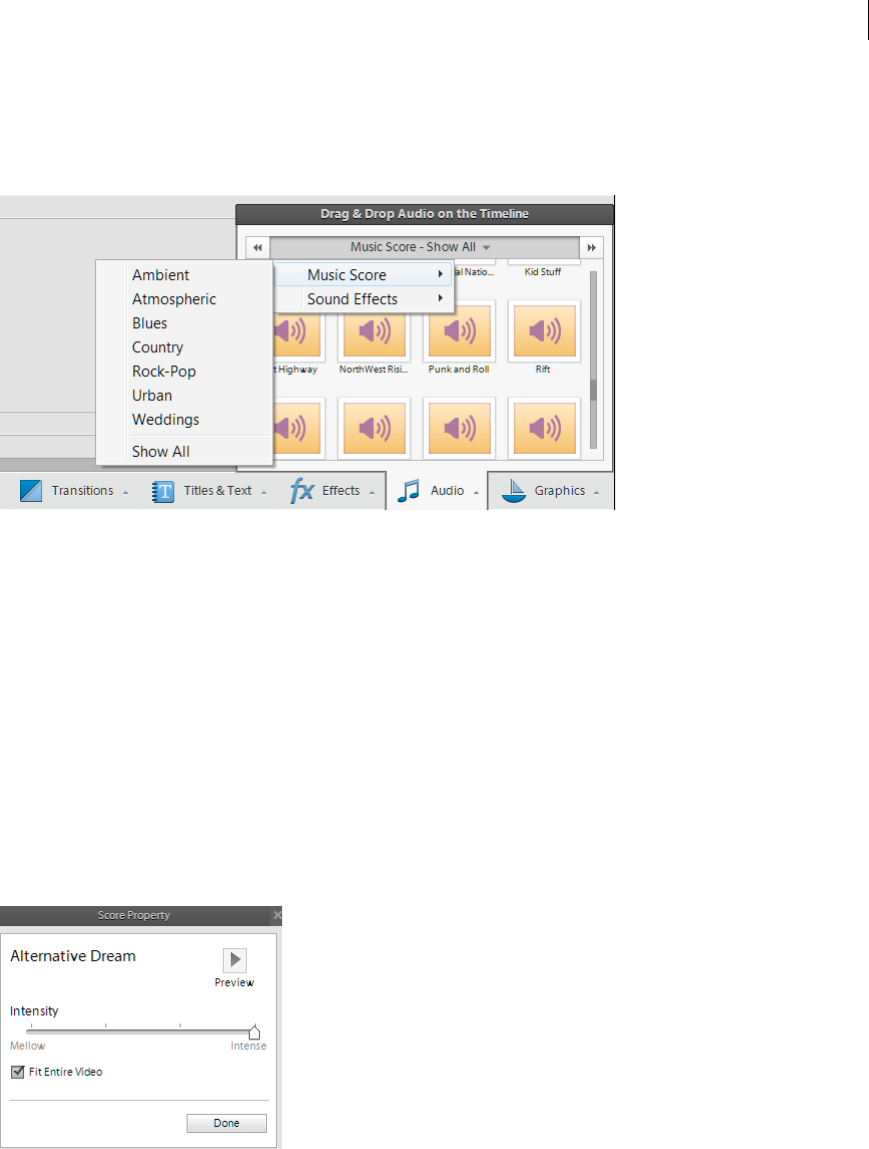
Task: Select the NorthWest Rising score thumbnail
Action: [x=374, y=331]
